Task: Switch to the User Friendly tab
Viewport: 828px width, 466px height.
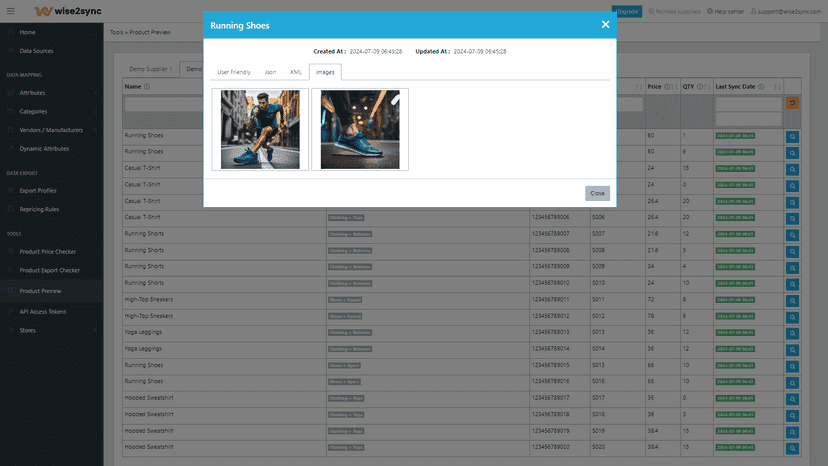Action: pyautogui.click(x=234, y=72)
